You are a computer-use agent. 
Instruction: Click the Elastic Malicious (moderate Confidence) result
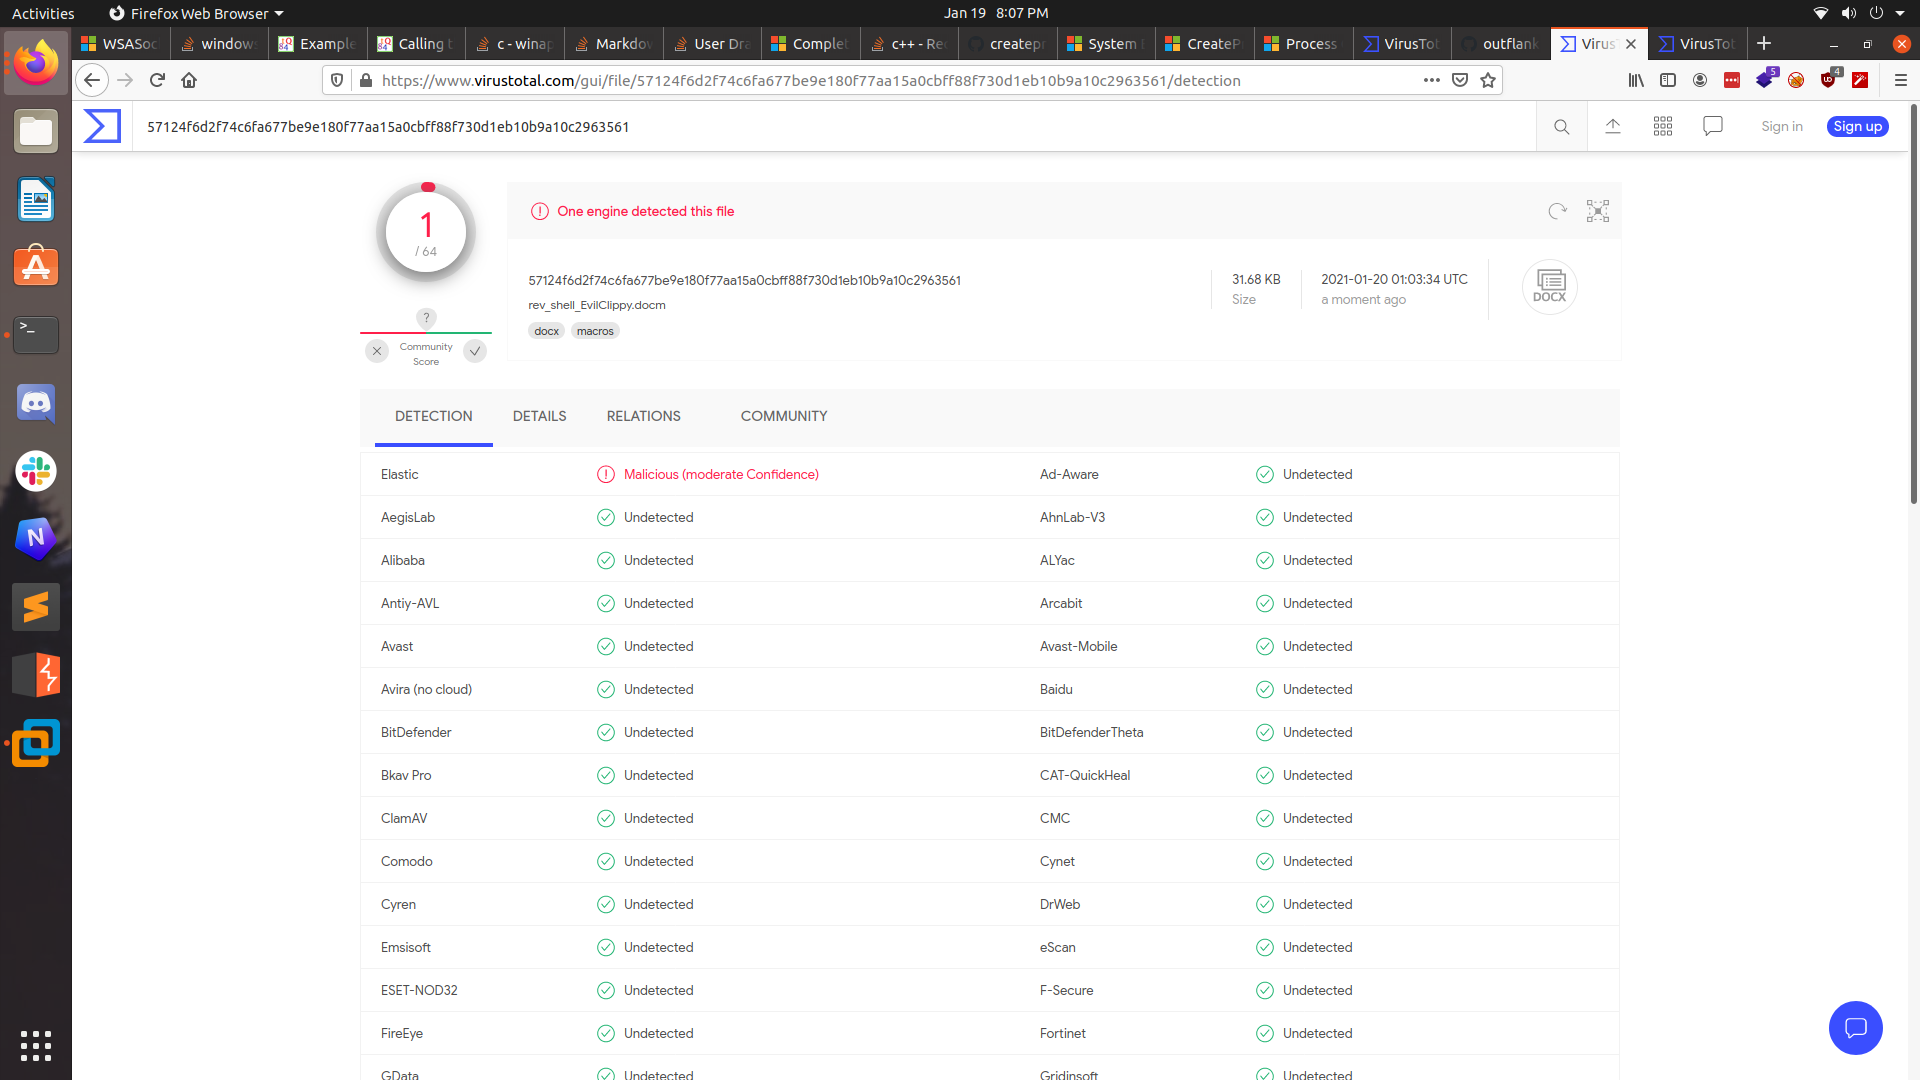720,474
